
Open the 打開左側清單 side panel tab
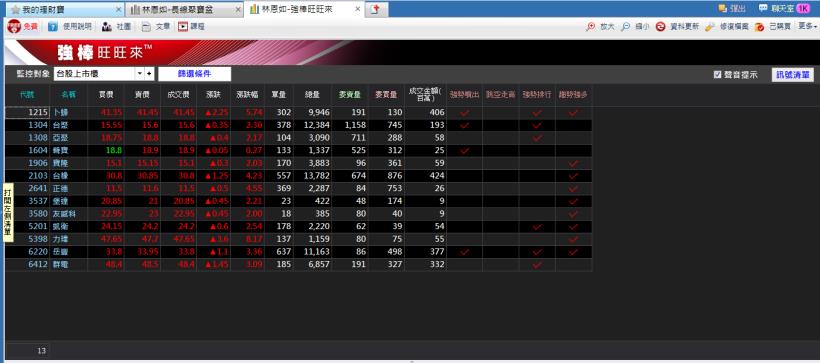tap(8, 212)
